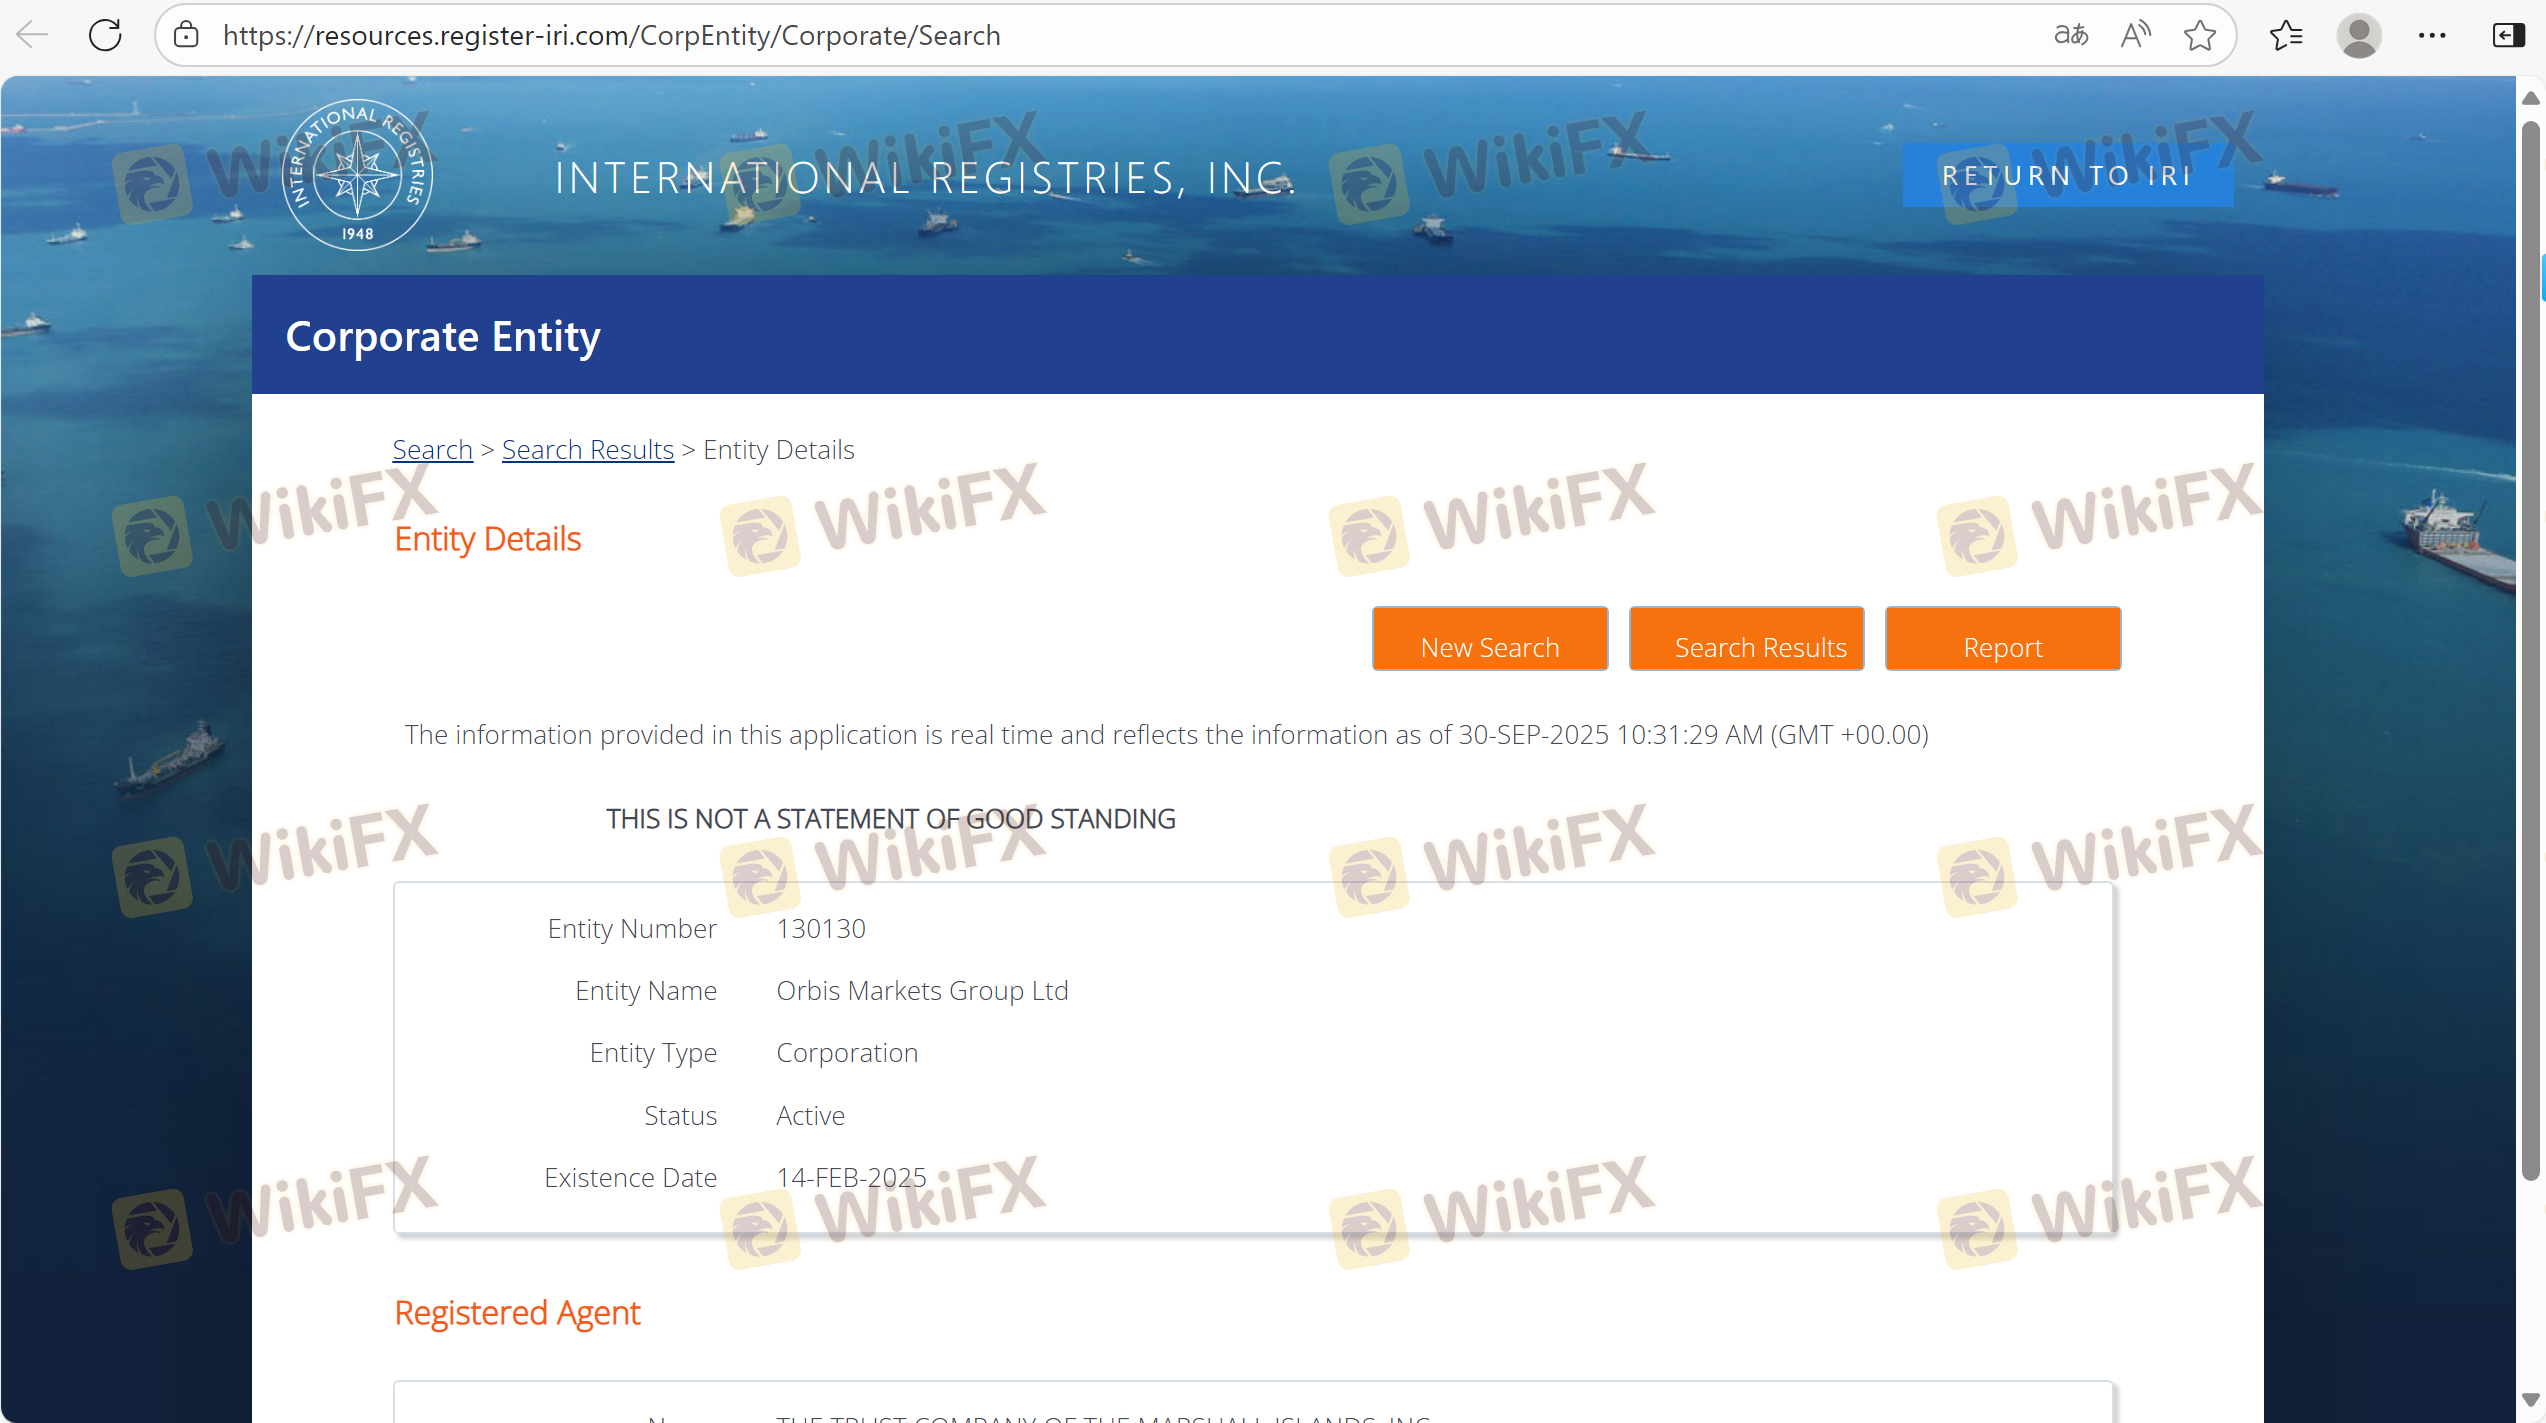Click the International Registries seal logo
The width and height of the screenshot is (2546, 1423).
pos(357,175)
